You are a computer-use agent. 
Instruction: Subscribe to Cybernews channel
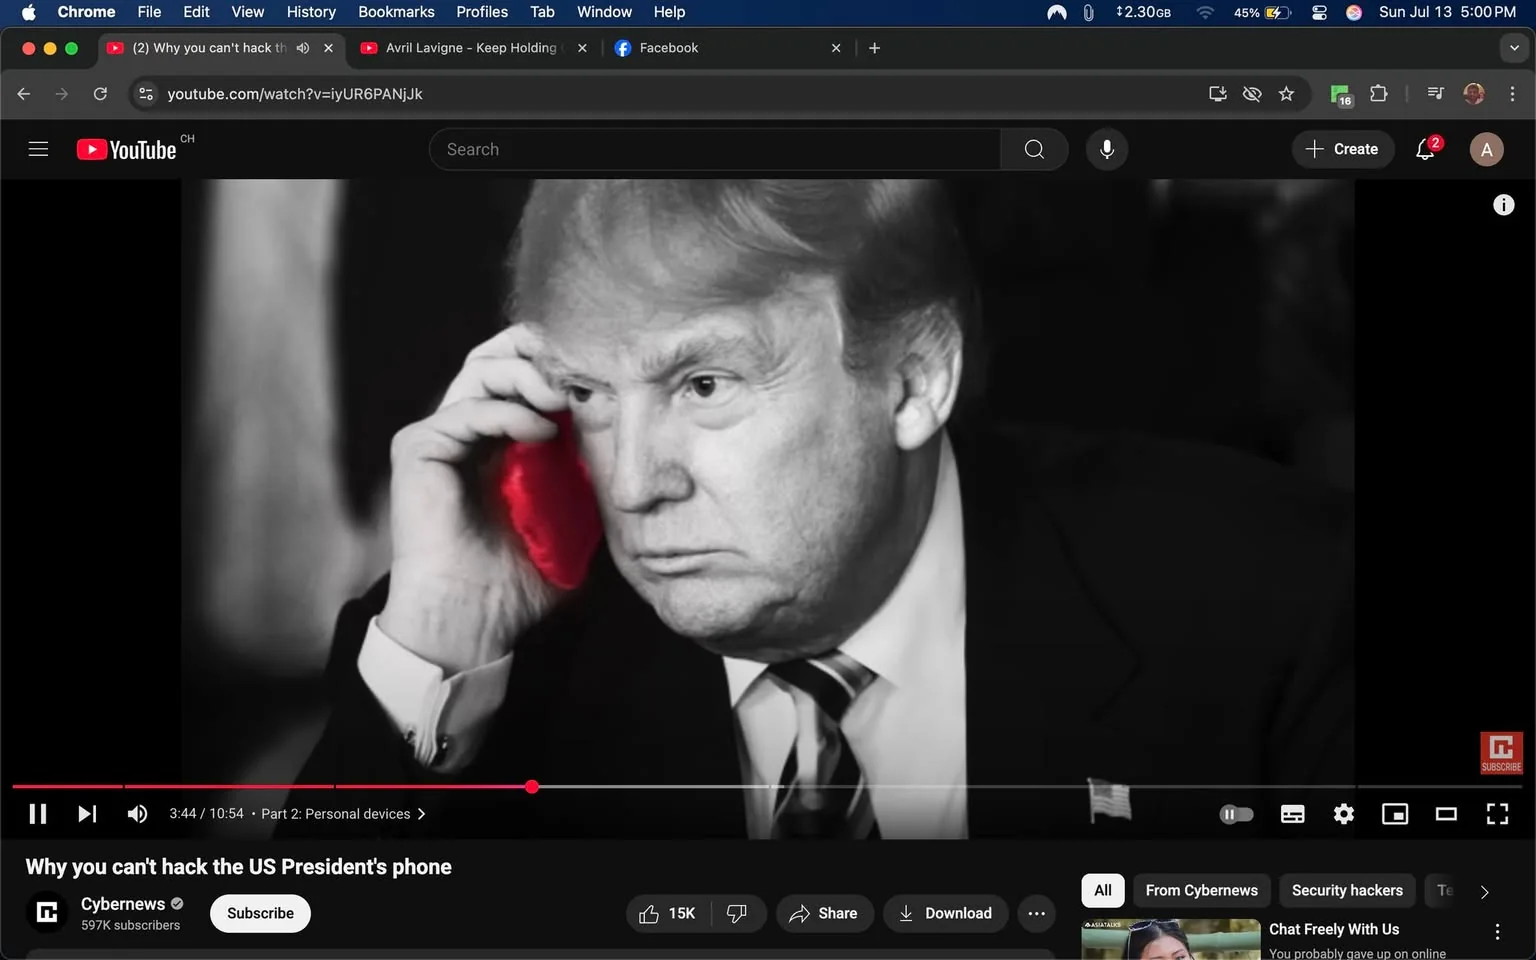(x=260, y=913)
